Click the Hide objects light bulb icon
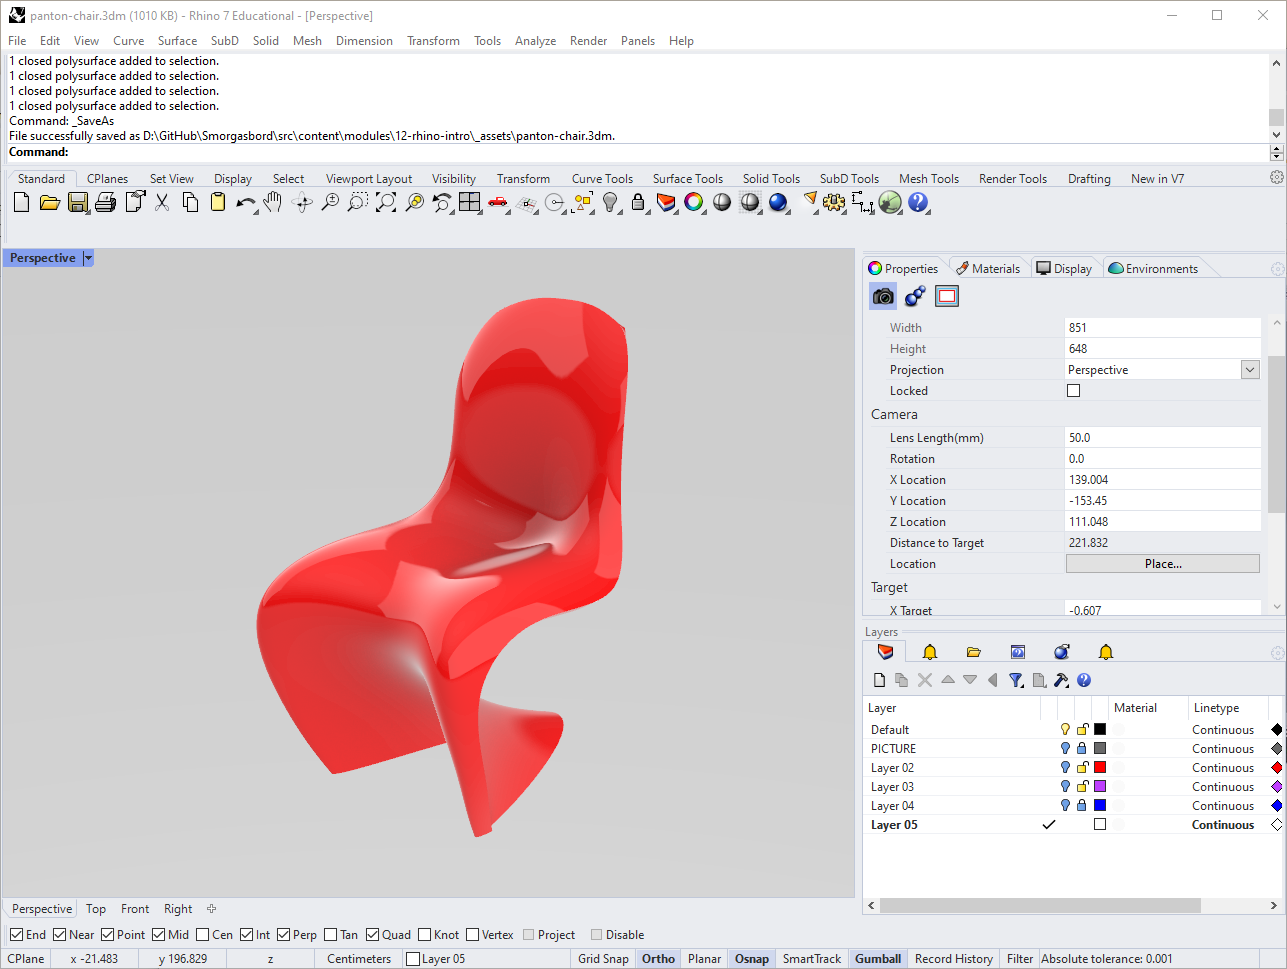This screenshot has height=969, width=1287. click(610, 203)
